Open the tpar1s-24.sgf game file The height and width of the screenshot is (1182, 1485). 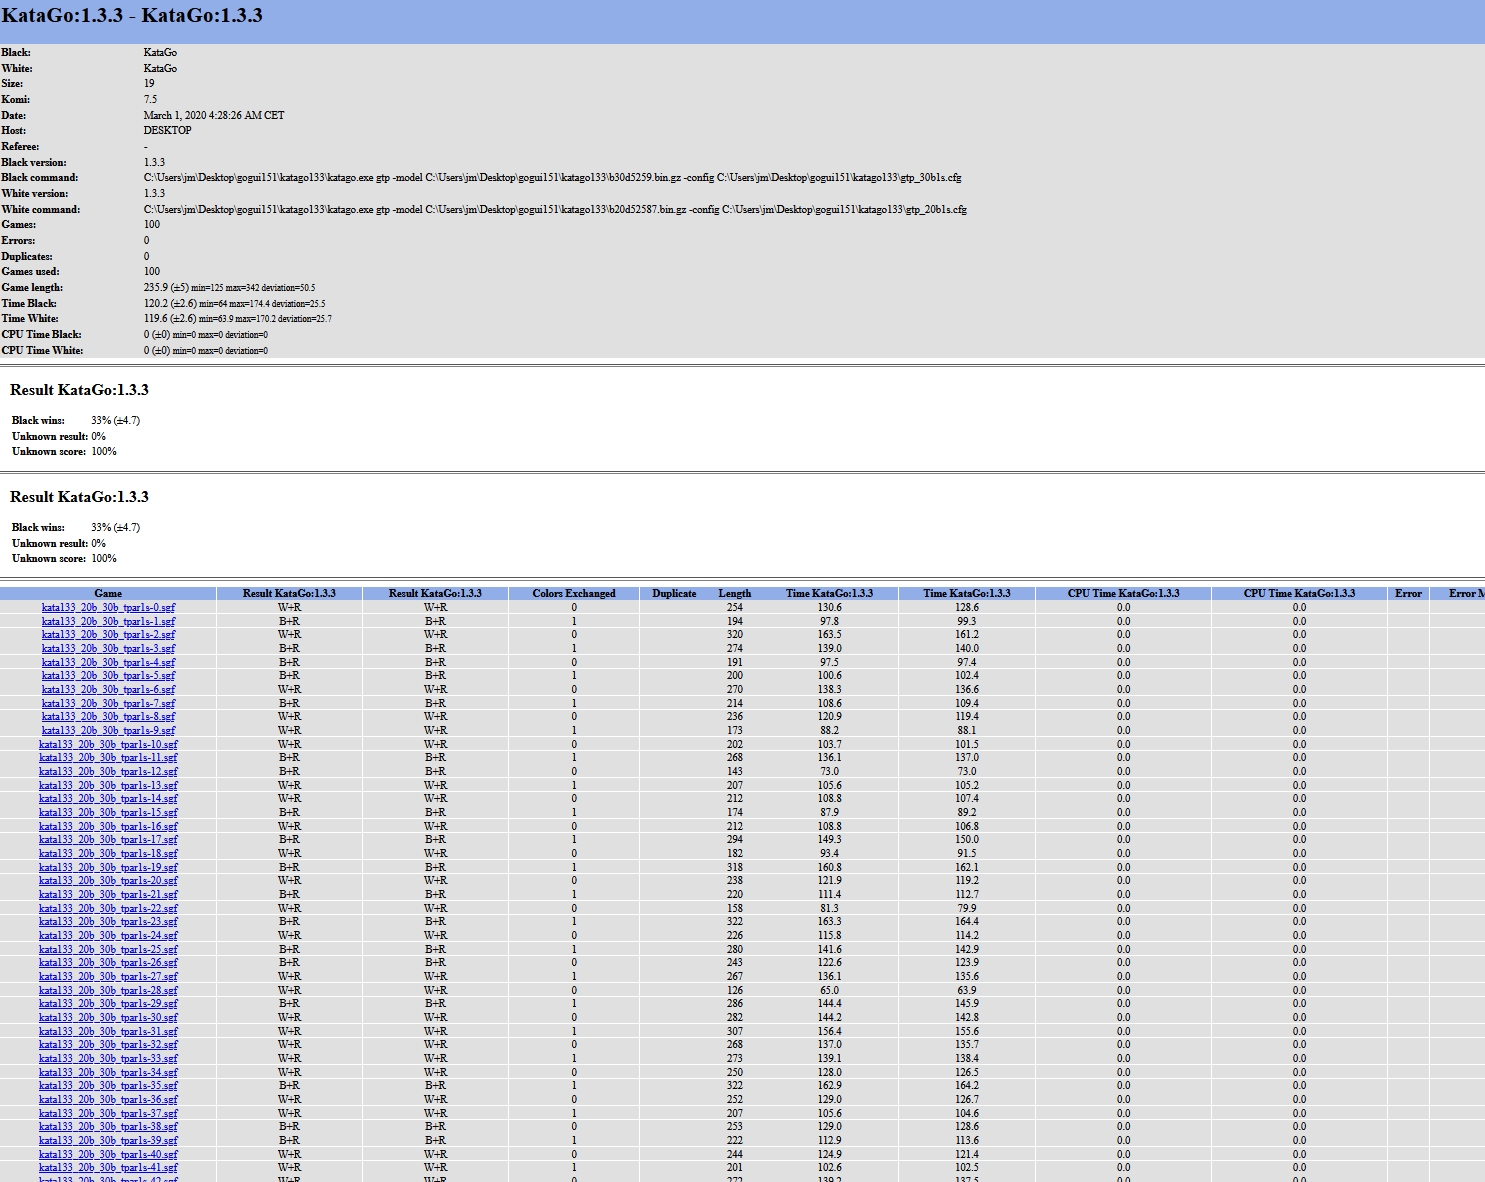(x=108, y=936)
